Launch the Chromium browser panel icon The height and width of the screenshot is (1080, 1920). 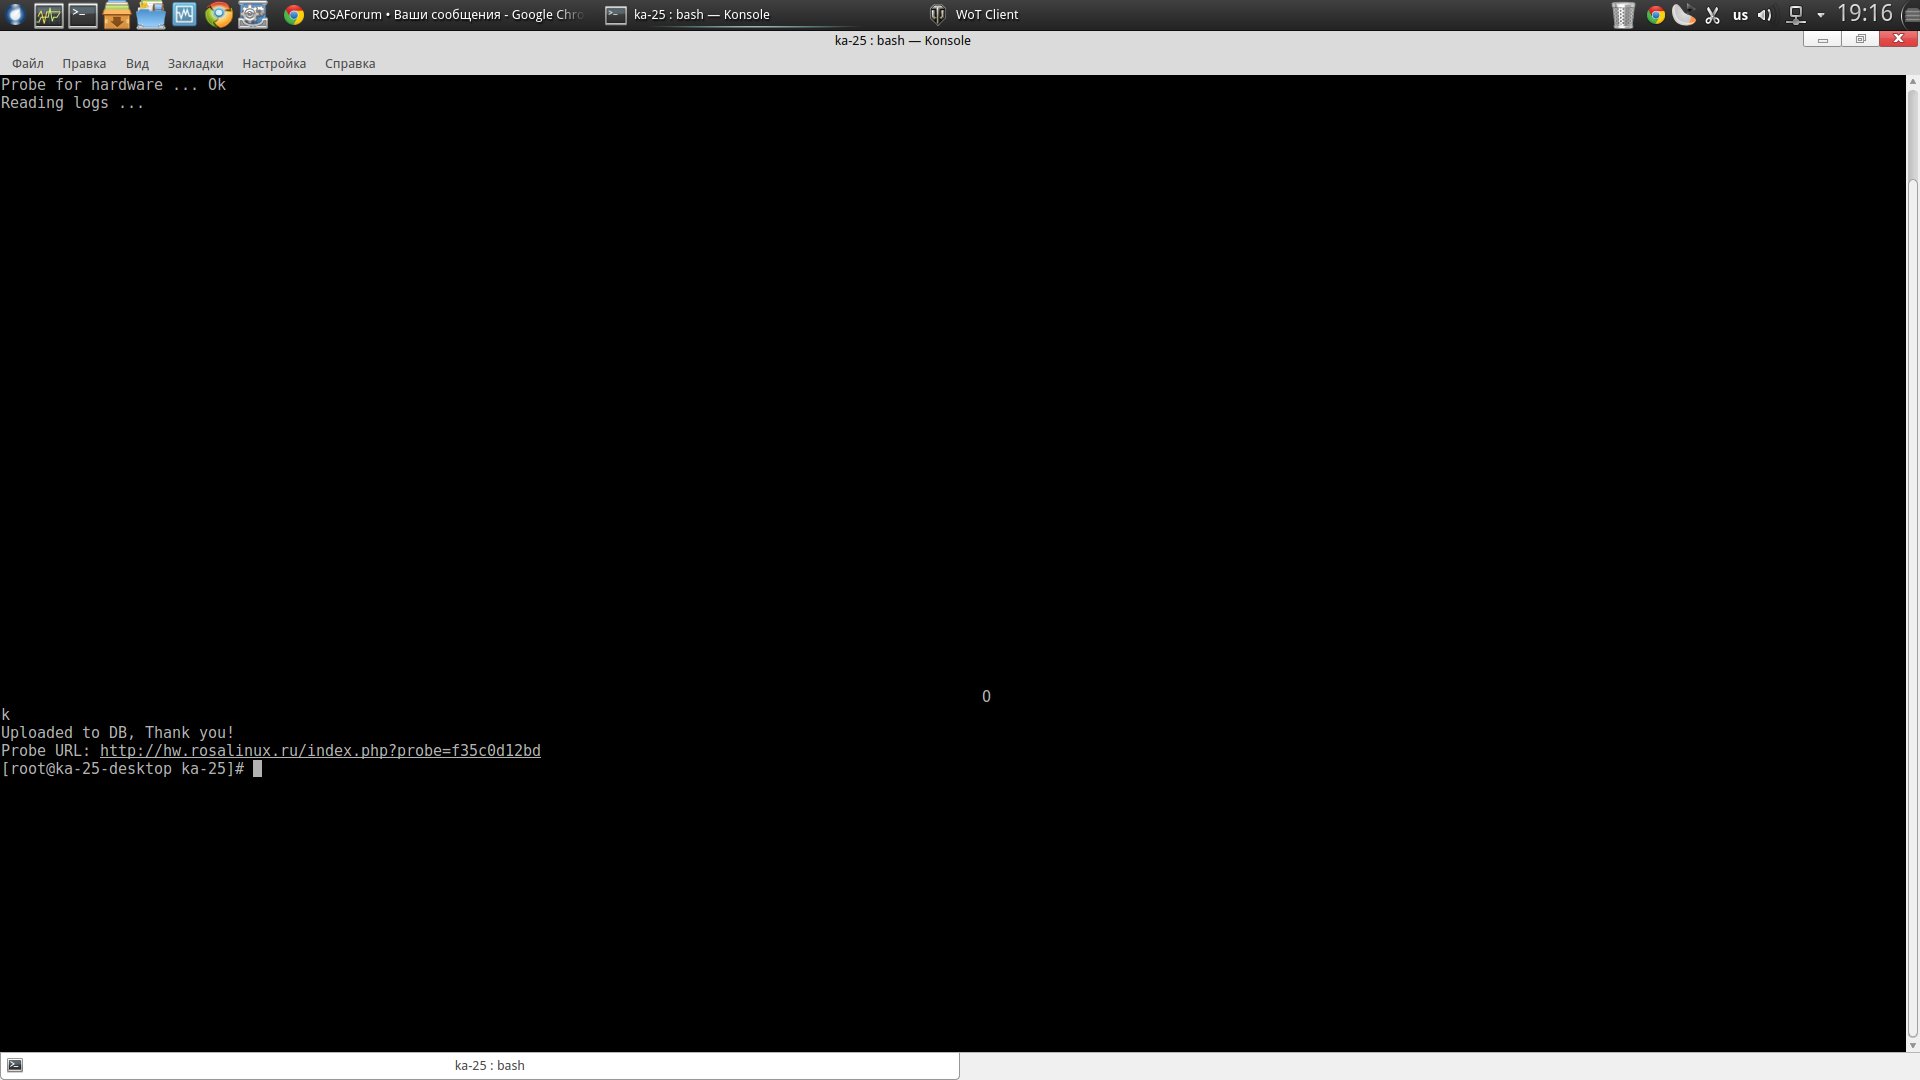[218, 14]
